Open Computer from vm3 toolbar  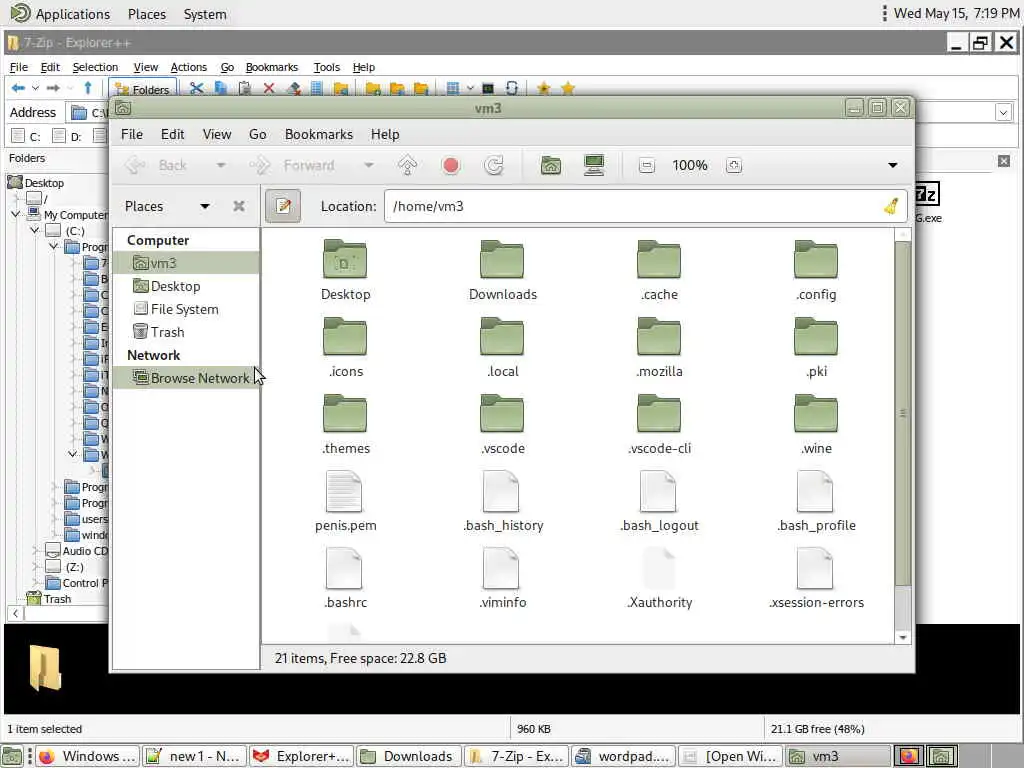pyautogui.click(x=594, y=165)
